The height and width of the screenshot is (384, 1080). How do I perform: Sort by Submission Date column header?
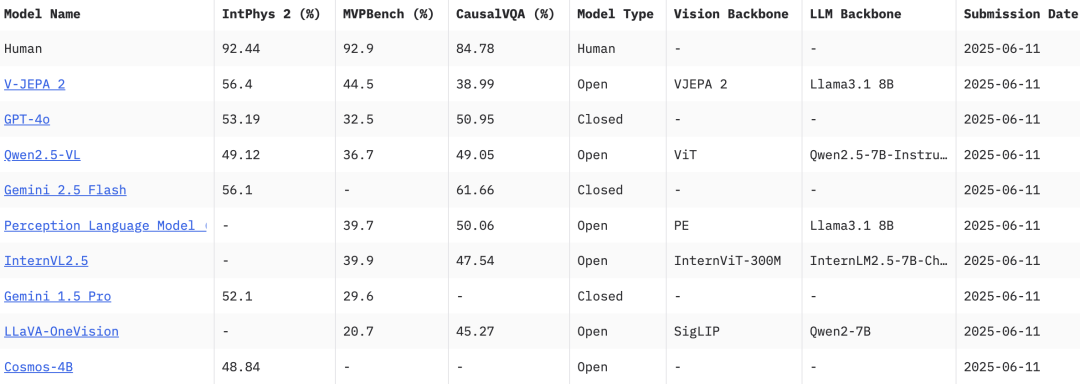[x=1020, y=14]
